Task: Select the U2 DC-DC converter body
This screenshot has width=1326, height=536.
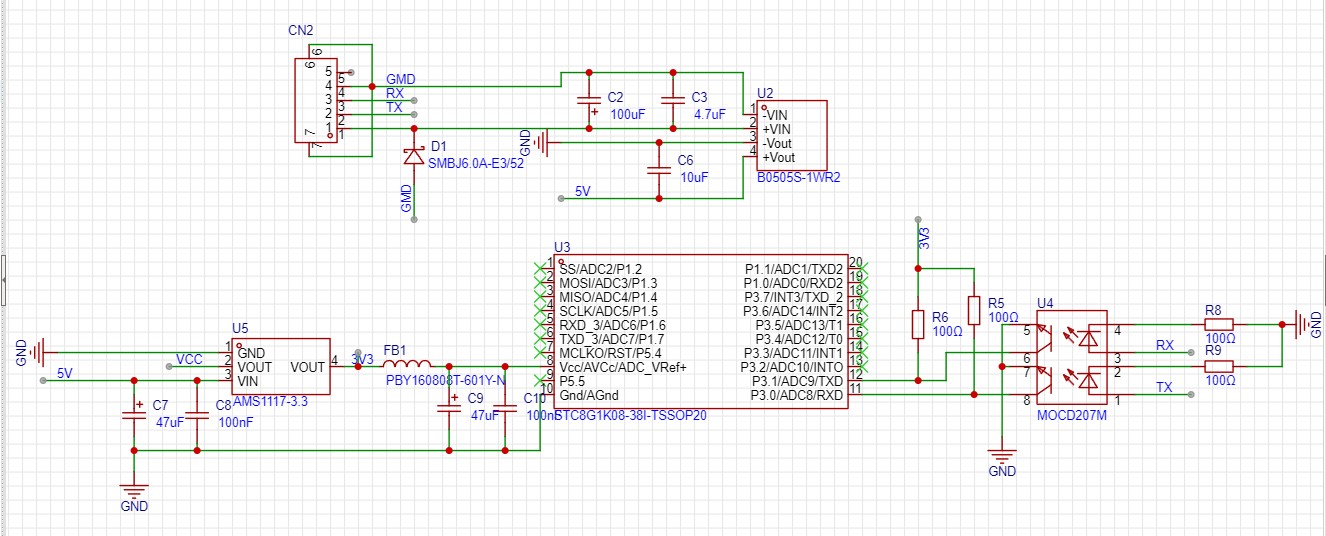Action: coord(793,135)
